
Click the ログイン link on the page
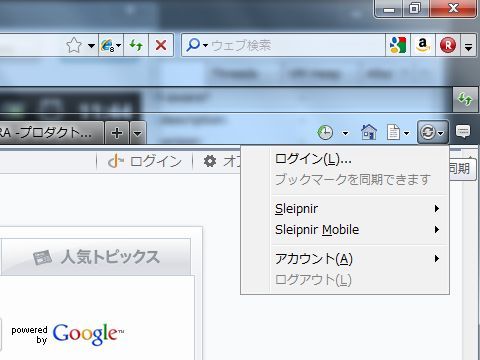click(145, 162)
